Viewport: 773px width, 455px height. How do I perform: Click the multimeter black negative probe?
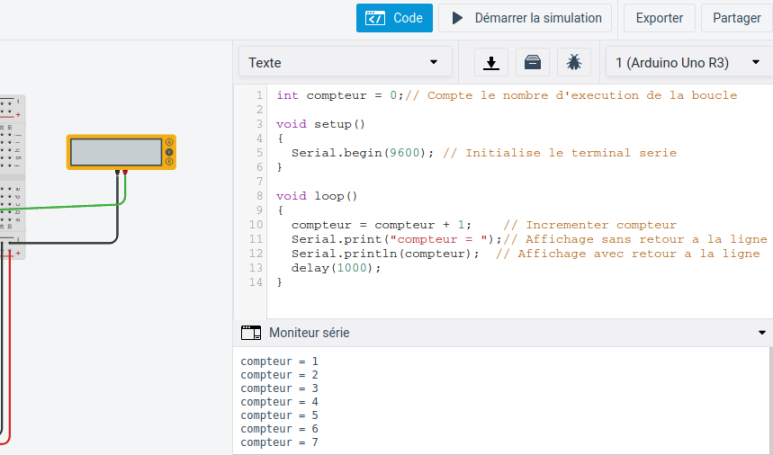[x=118, y=174]
